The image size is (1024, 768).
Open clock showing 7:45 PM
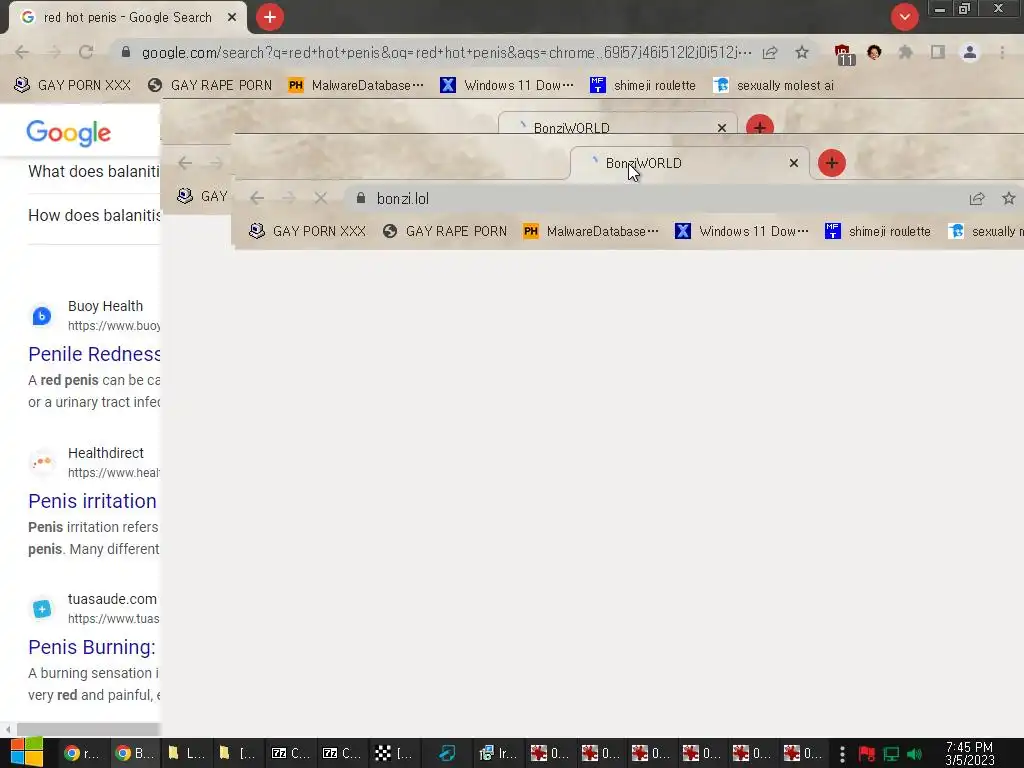[970, 754]
